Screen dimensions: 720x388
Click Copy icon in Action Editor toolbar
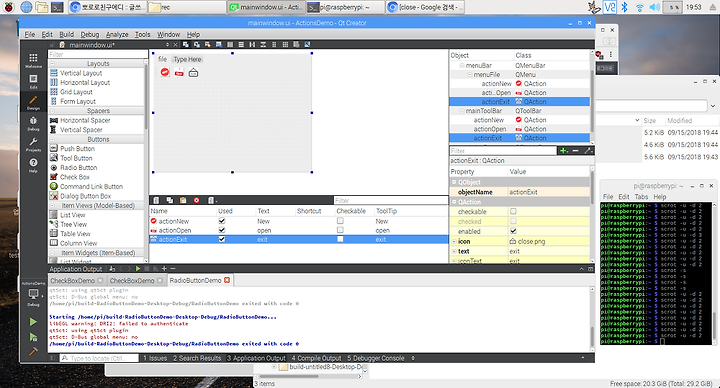point(169,200)
